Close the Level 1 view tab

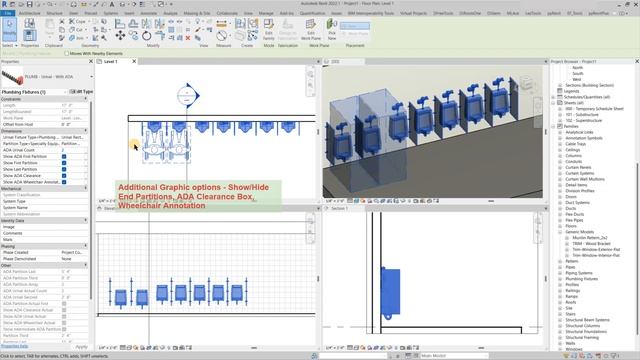pyautogui.click(x=134, y=61)
